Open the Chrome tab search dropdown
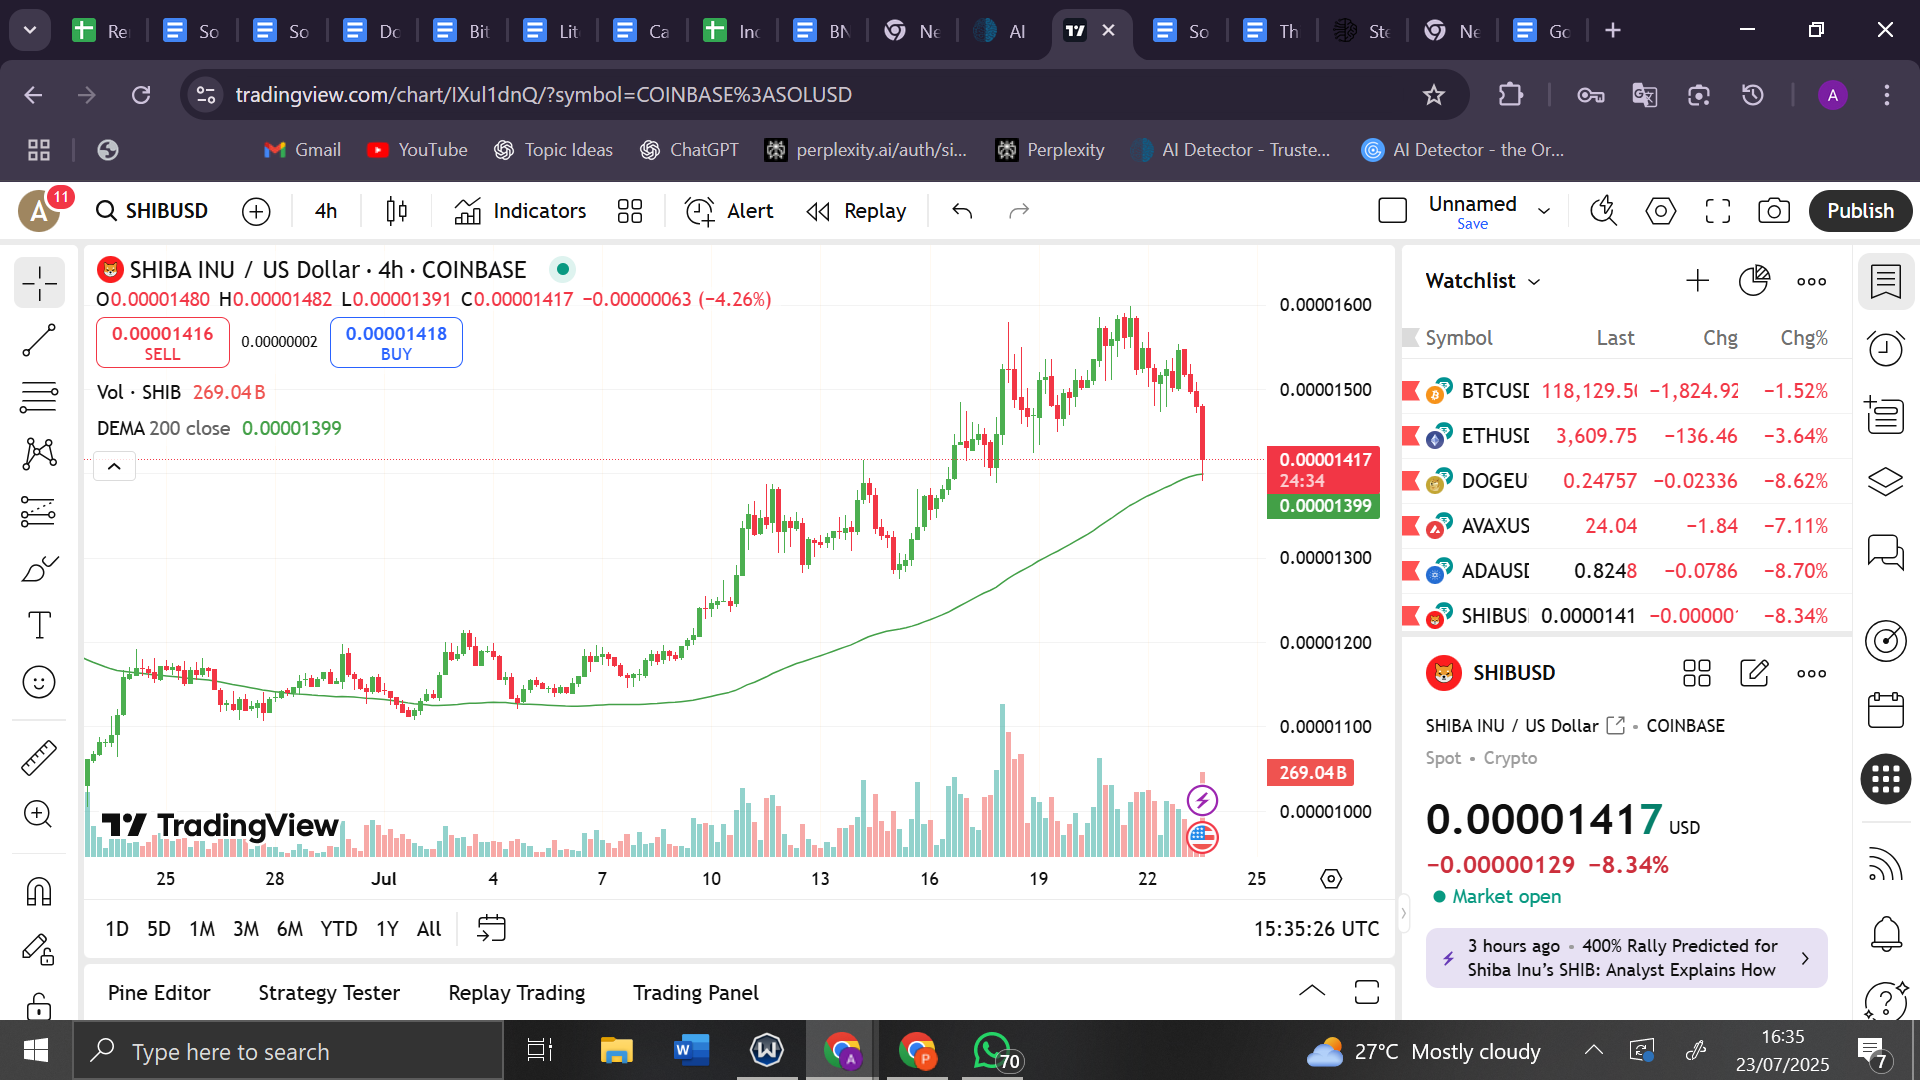Screen dimensions: 1920x1080 [30, 30]
